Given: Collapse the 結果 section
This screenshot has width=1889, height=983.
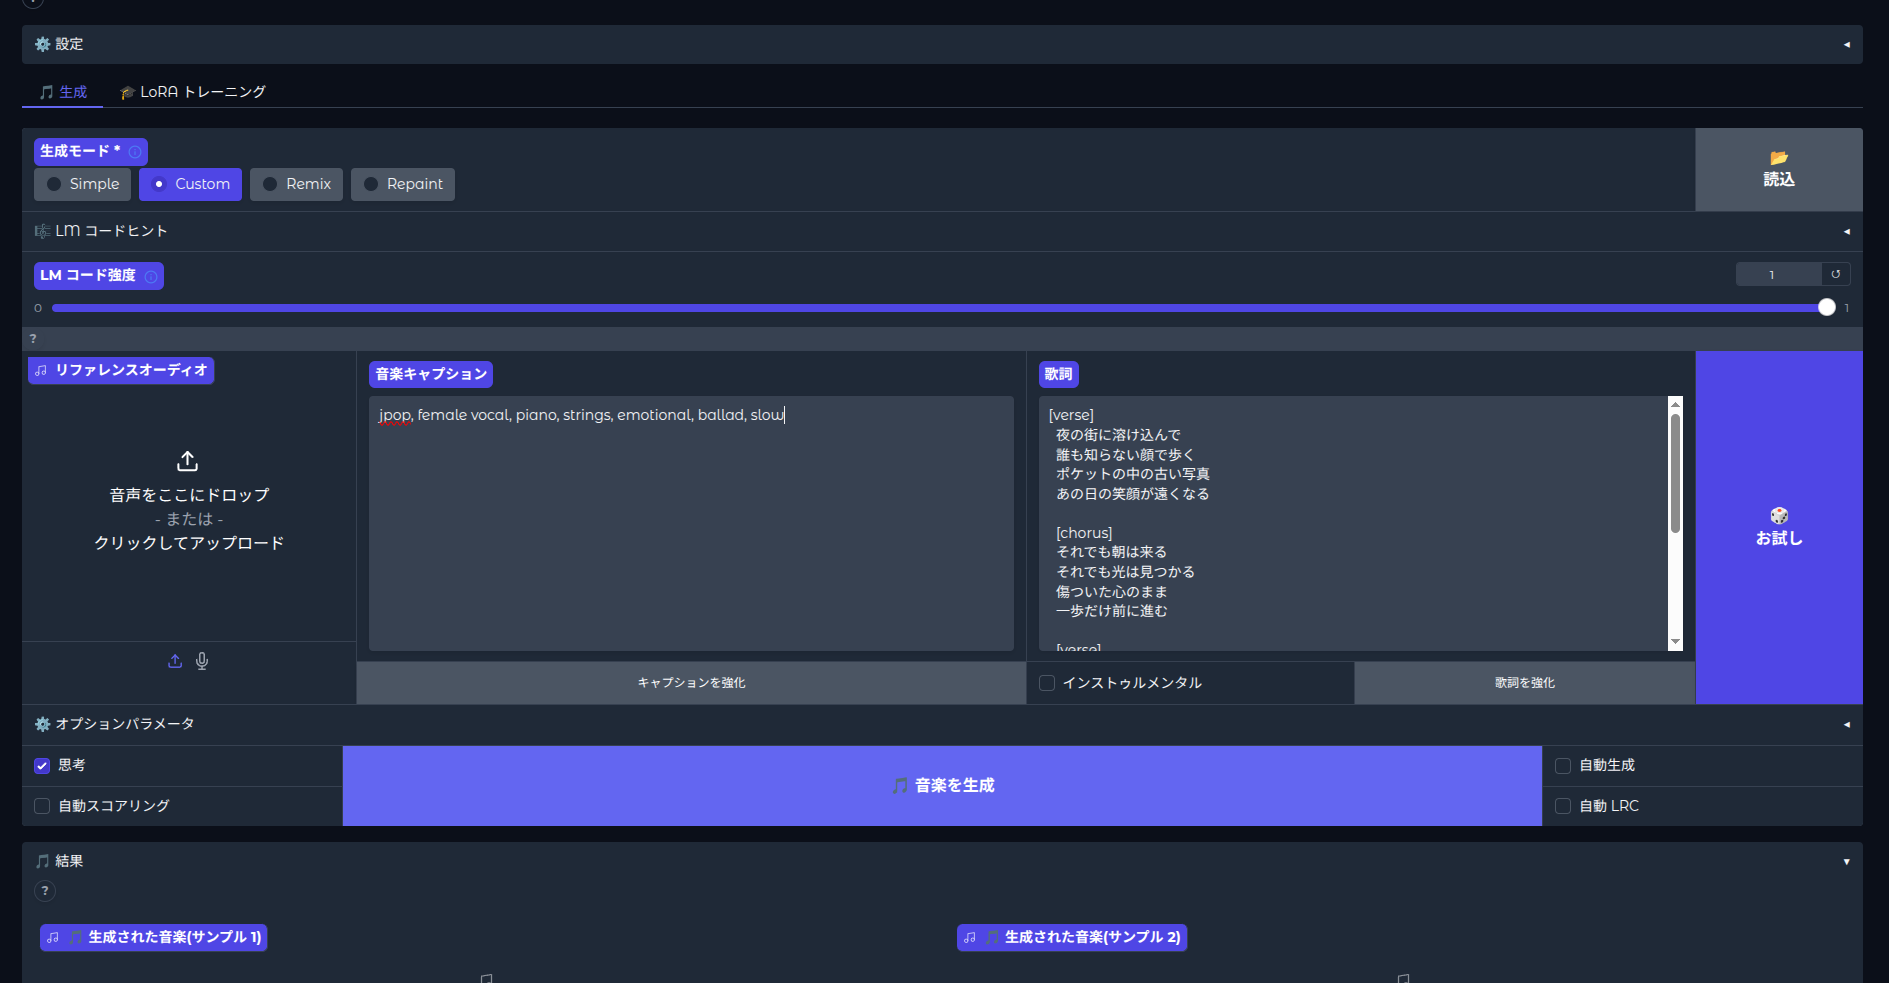Looking at the screenshot, I should tap(942, 861).
